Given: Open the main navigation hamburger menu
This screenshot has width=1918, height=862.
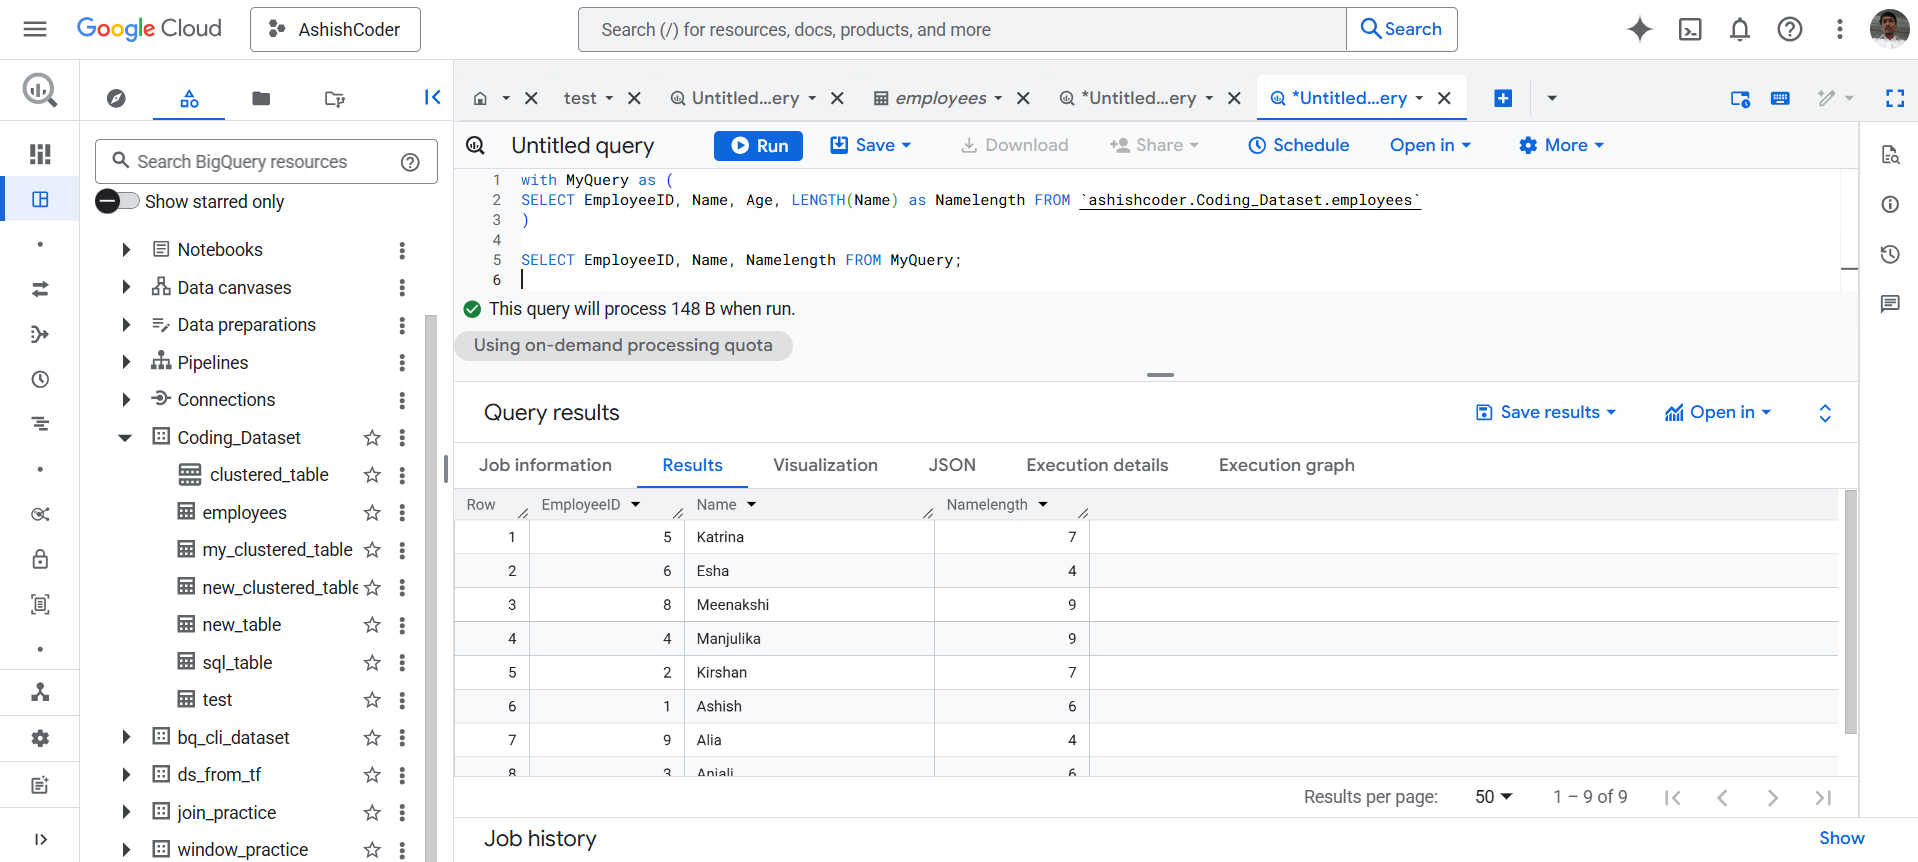Looking at the screenshot, I should pyautogui.click(x=35, y=29).
